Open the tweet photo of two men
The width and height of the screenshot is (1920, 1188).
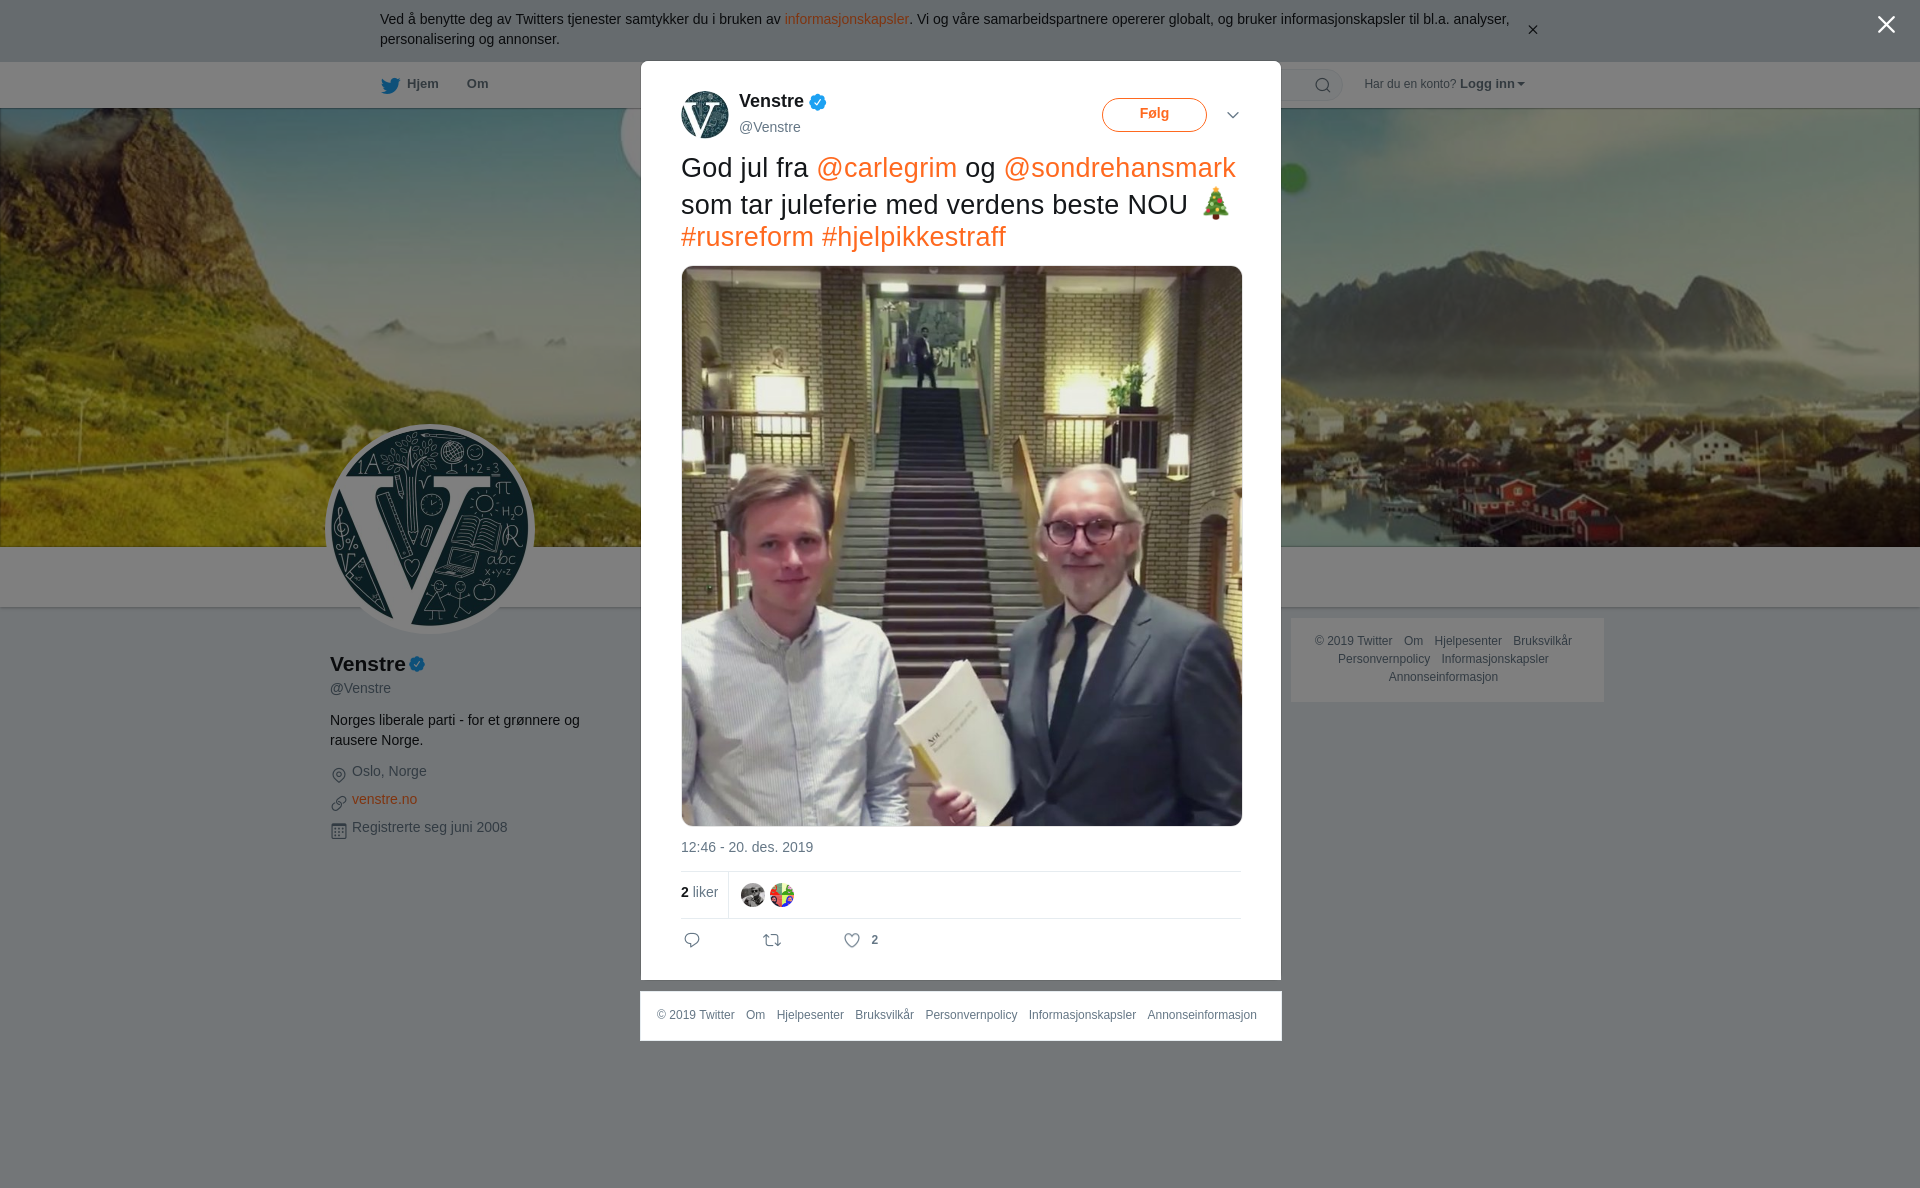[x=962, y=546]
